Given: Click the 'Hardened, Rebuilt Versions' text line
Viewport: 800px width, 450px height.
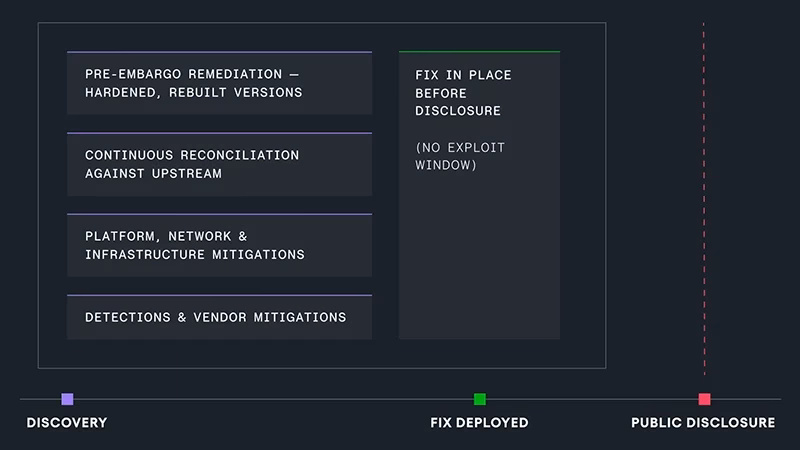Looking at the screenshot, I should [193, 92].
